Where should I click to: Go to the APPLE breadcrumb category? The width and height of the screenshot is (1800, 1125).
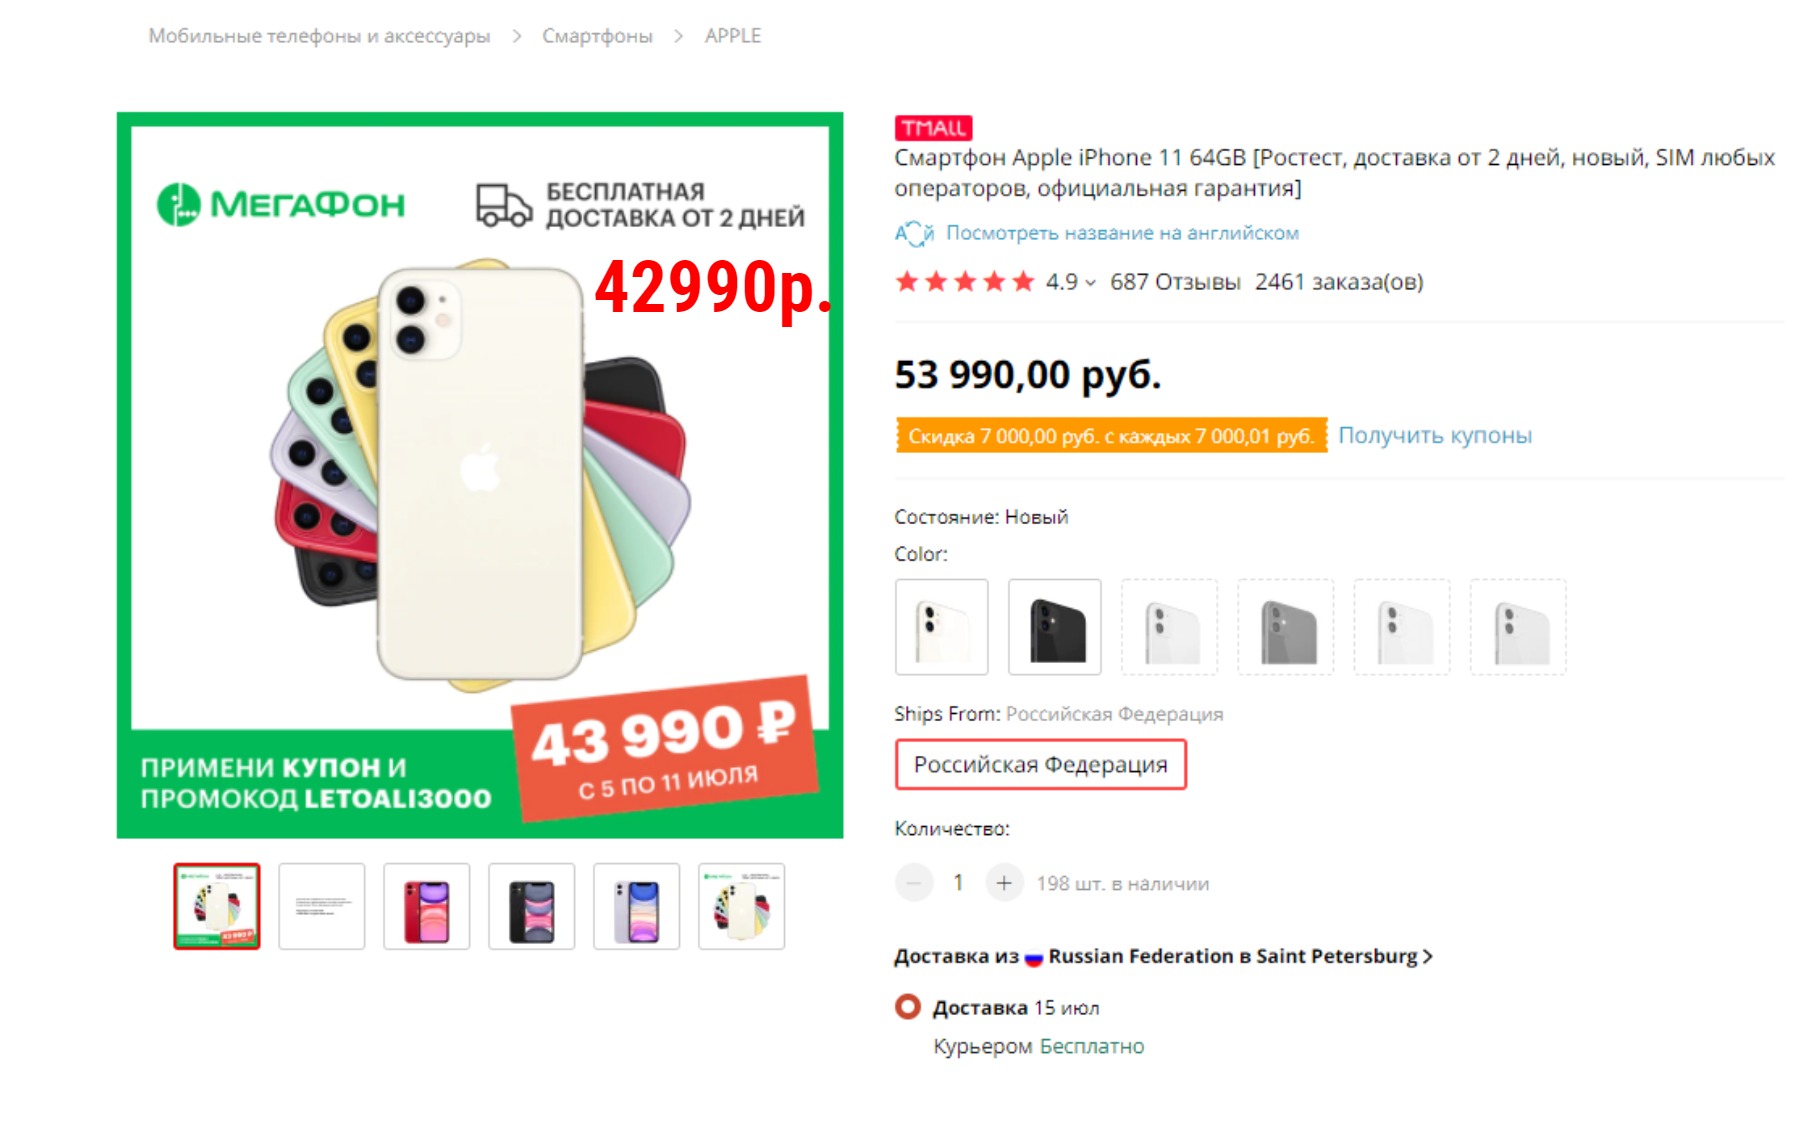[x=733, y=36]
